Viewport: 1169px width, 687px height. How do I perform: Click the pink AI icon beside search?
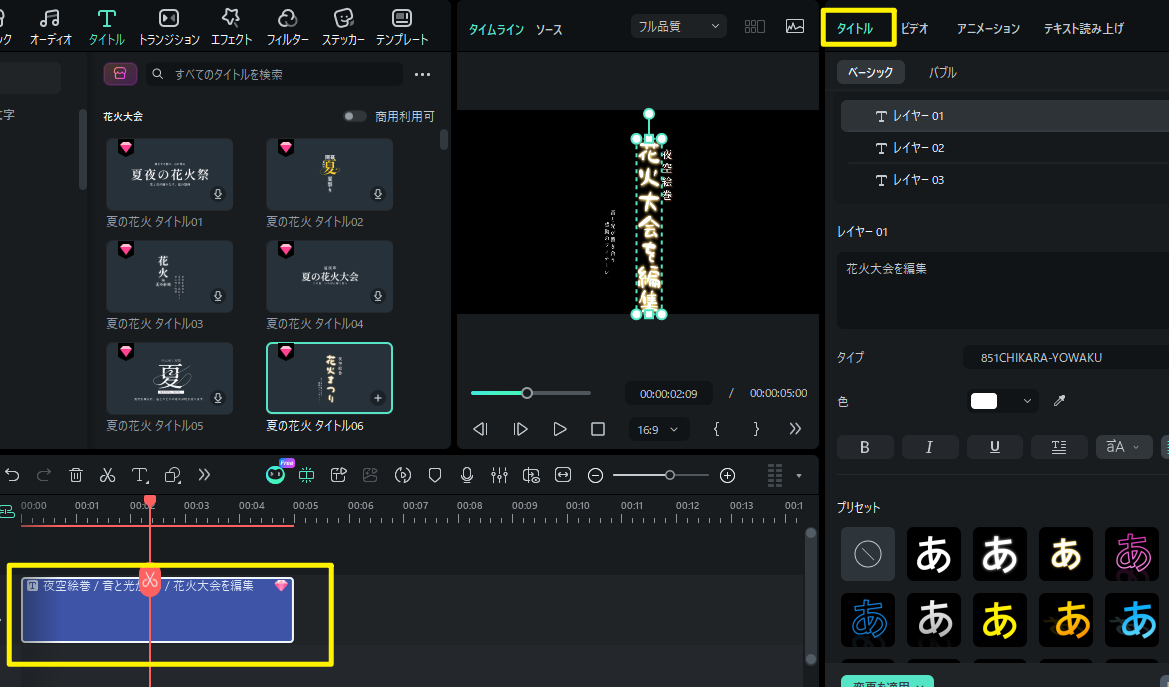point(120,74)
